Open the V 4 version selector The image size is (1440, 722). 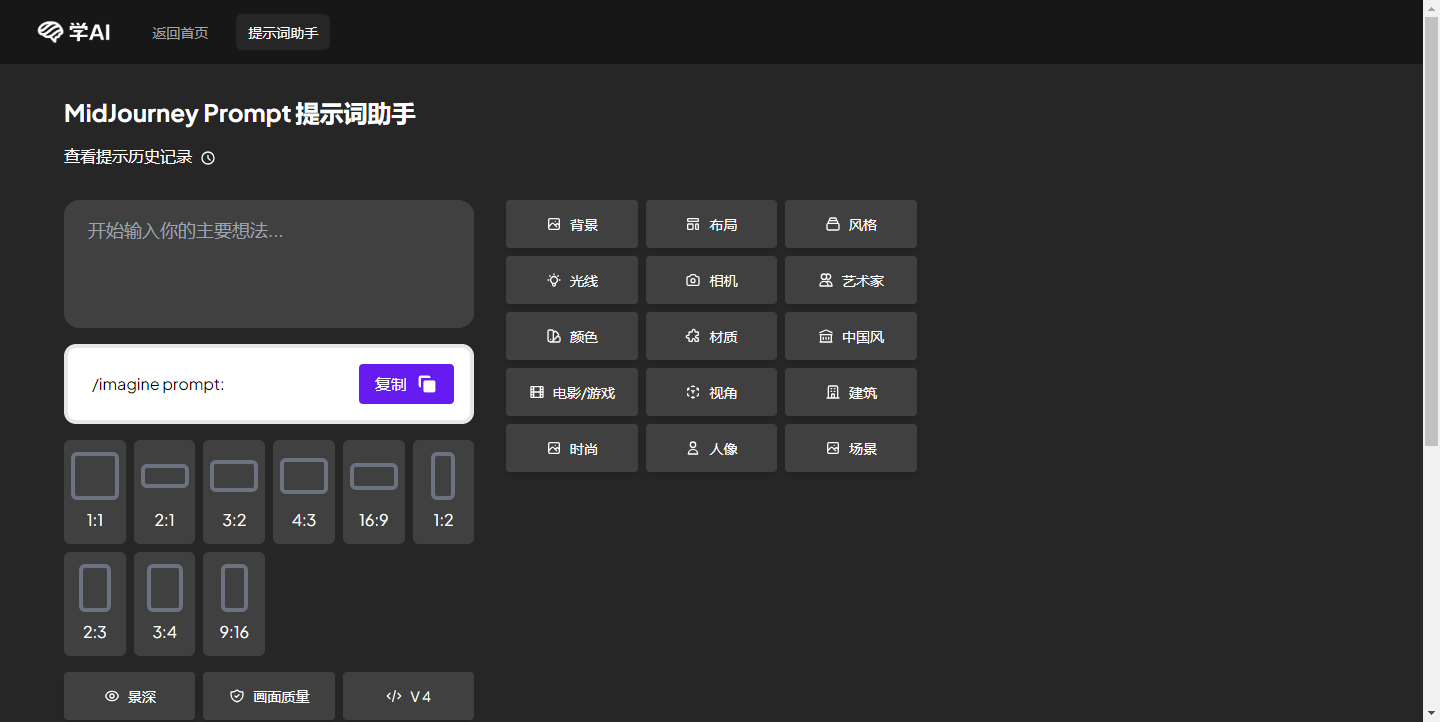[x=408, y=696]
